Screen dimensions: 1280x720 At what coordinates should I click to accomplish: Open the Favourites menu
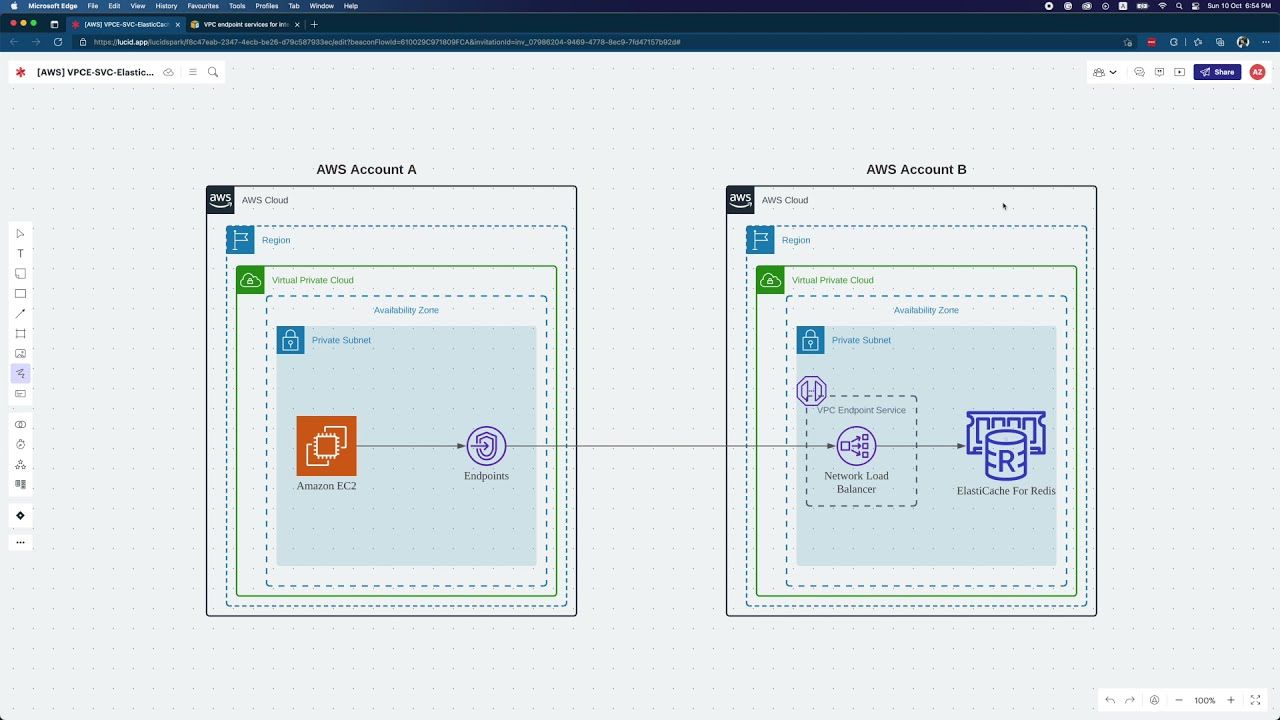(203, 6)
